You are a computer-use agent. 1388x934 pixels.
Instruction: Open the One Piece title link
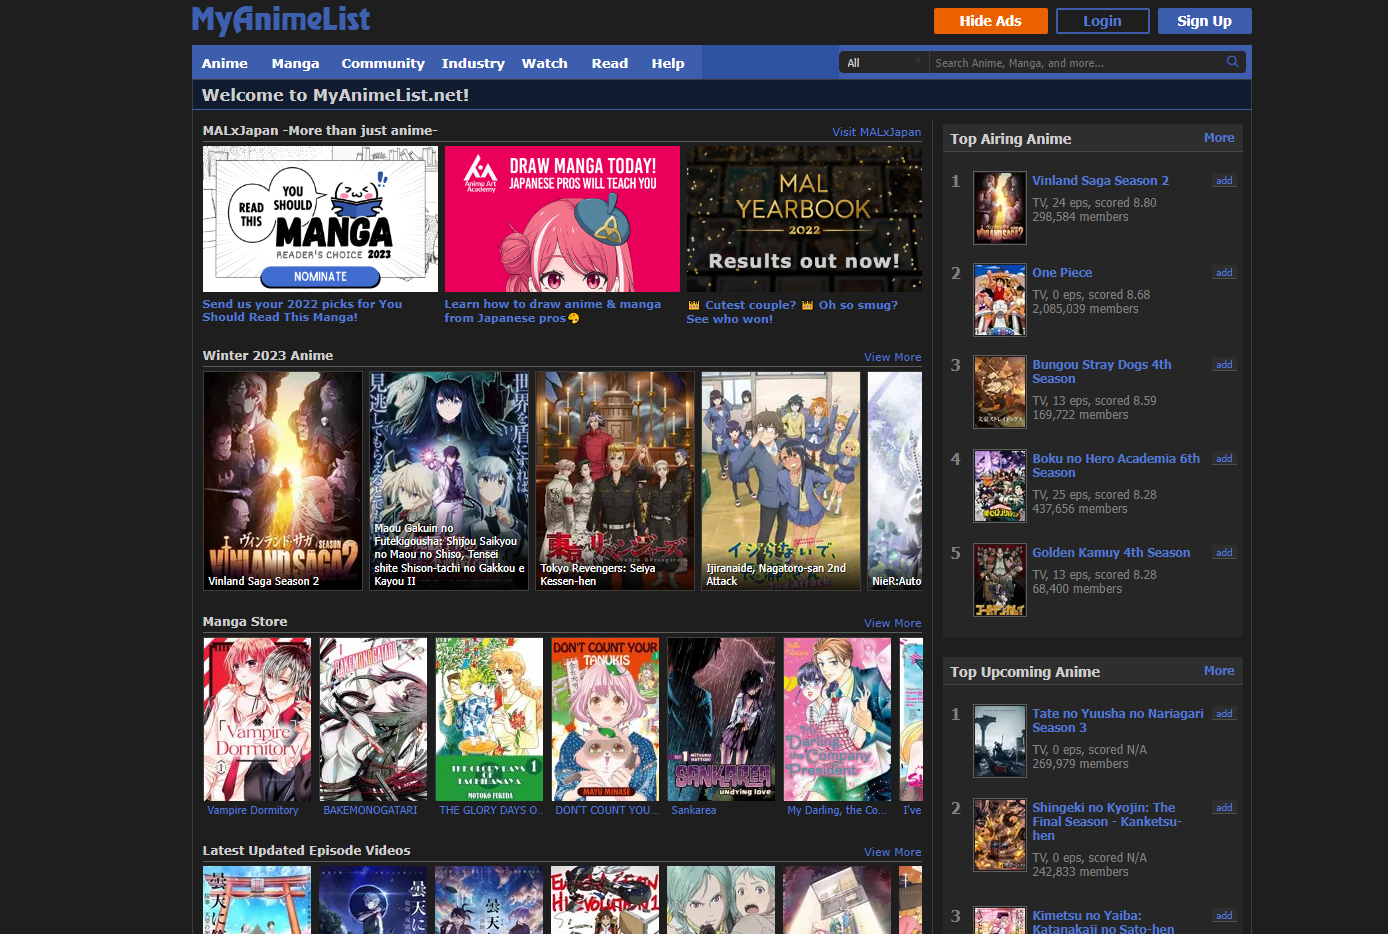pos(1062,273)
